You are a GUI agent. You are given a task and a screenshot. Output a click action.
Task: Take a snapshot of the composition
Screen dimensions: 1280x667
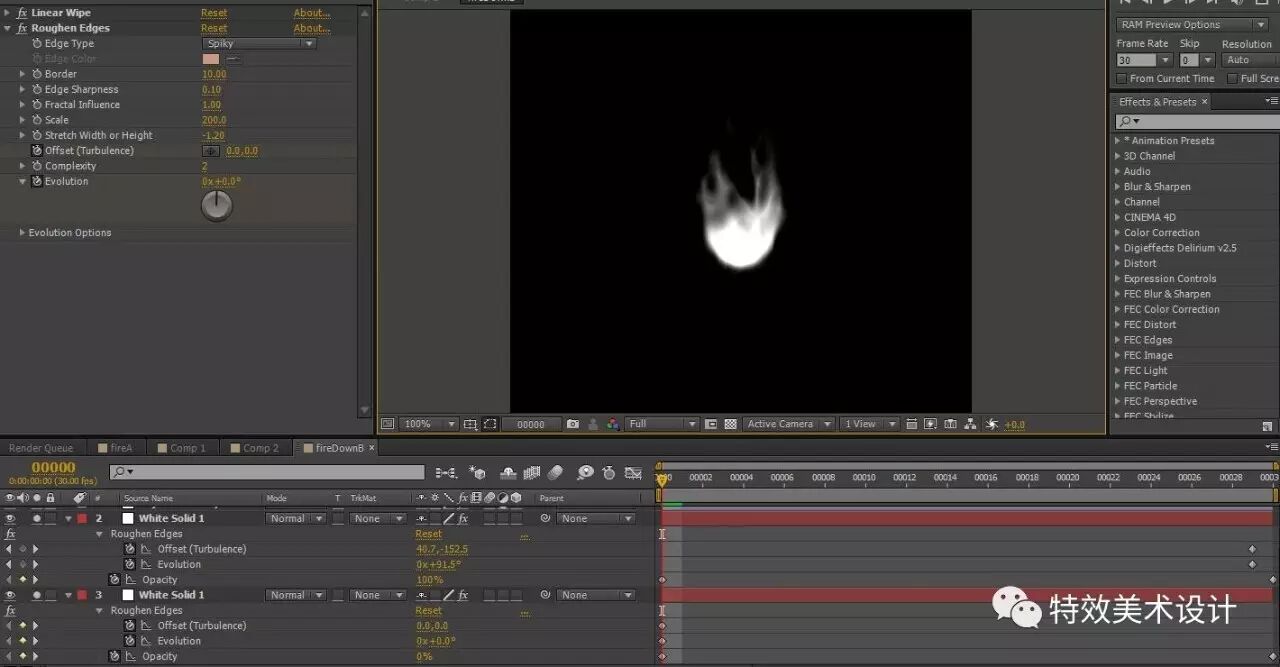pyautogui.click(x=572, y=424)
